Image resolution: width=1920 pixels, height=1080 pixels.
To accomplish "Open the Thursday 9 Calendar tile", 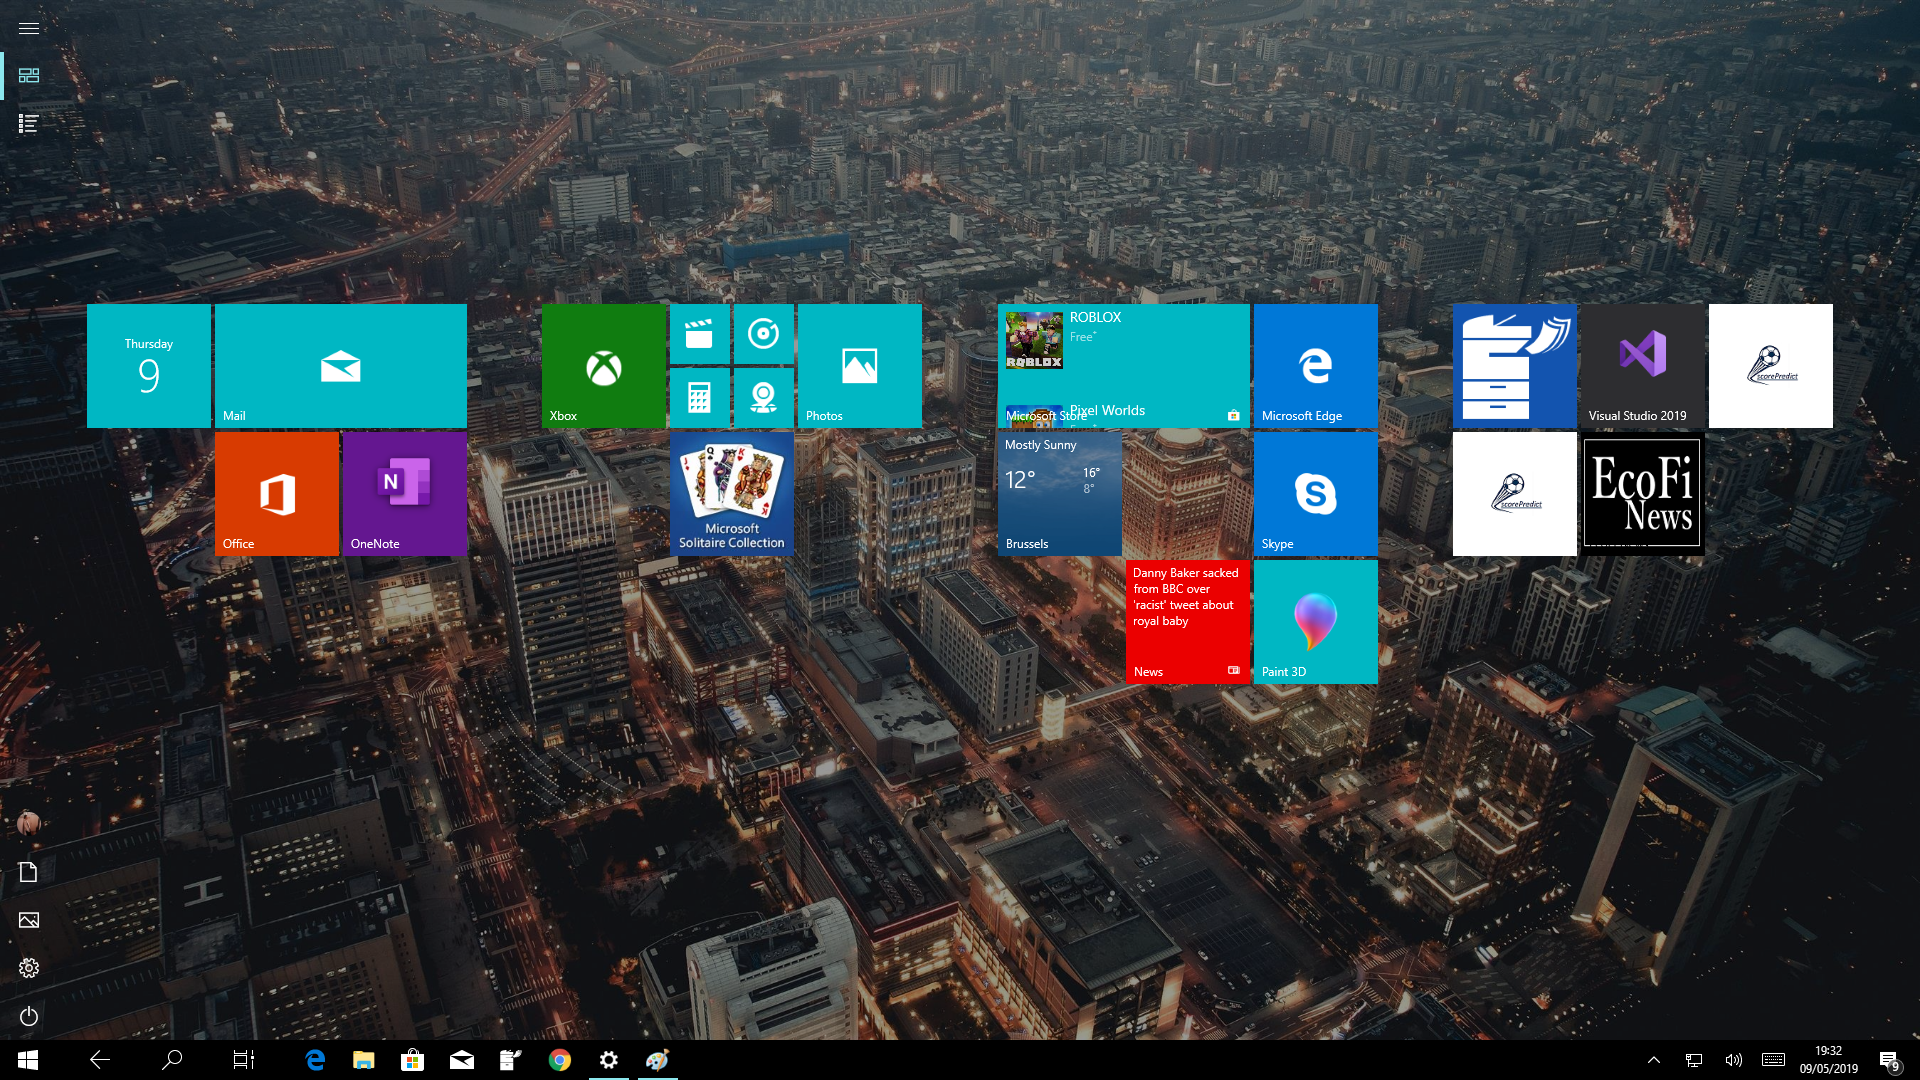I will pos(149,366).
